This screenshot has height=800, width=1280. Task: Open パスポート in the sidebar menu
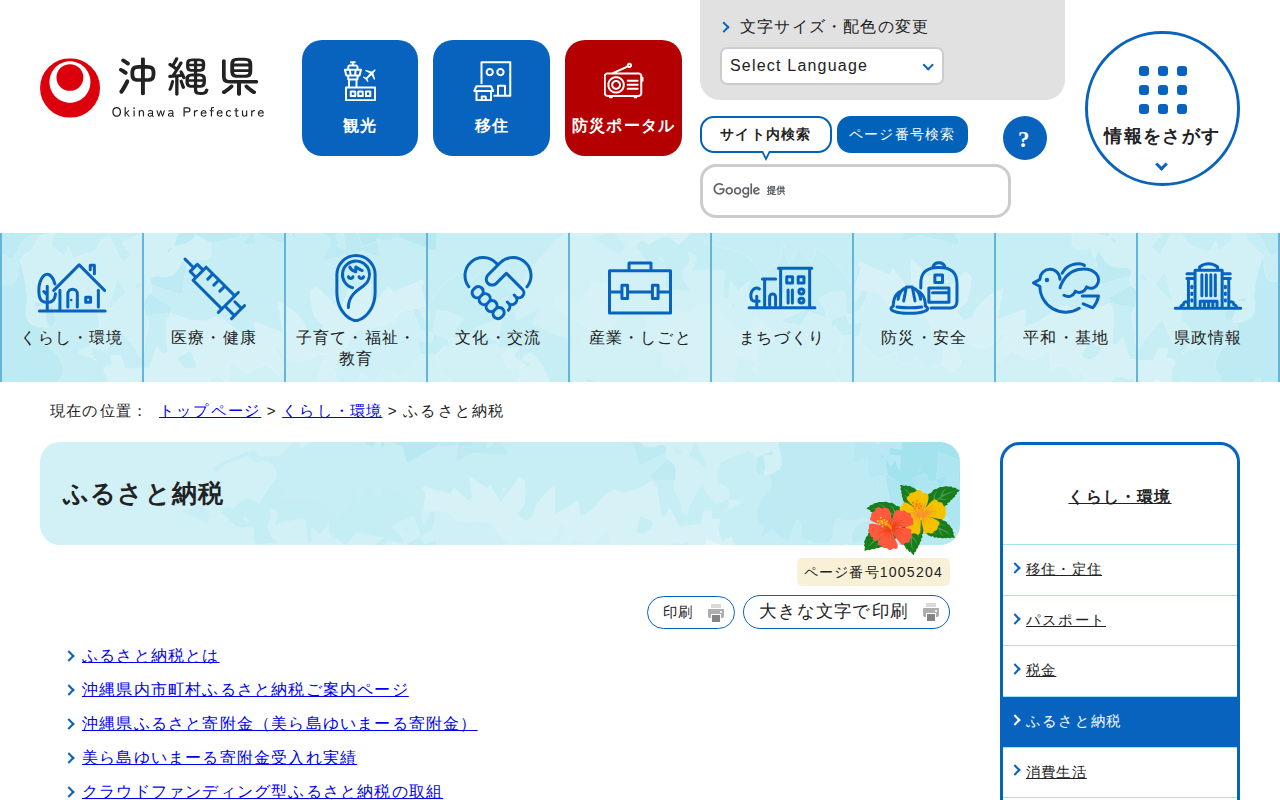[x=1066, y=620]
